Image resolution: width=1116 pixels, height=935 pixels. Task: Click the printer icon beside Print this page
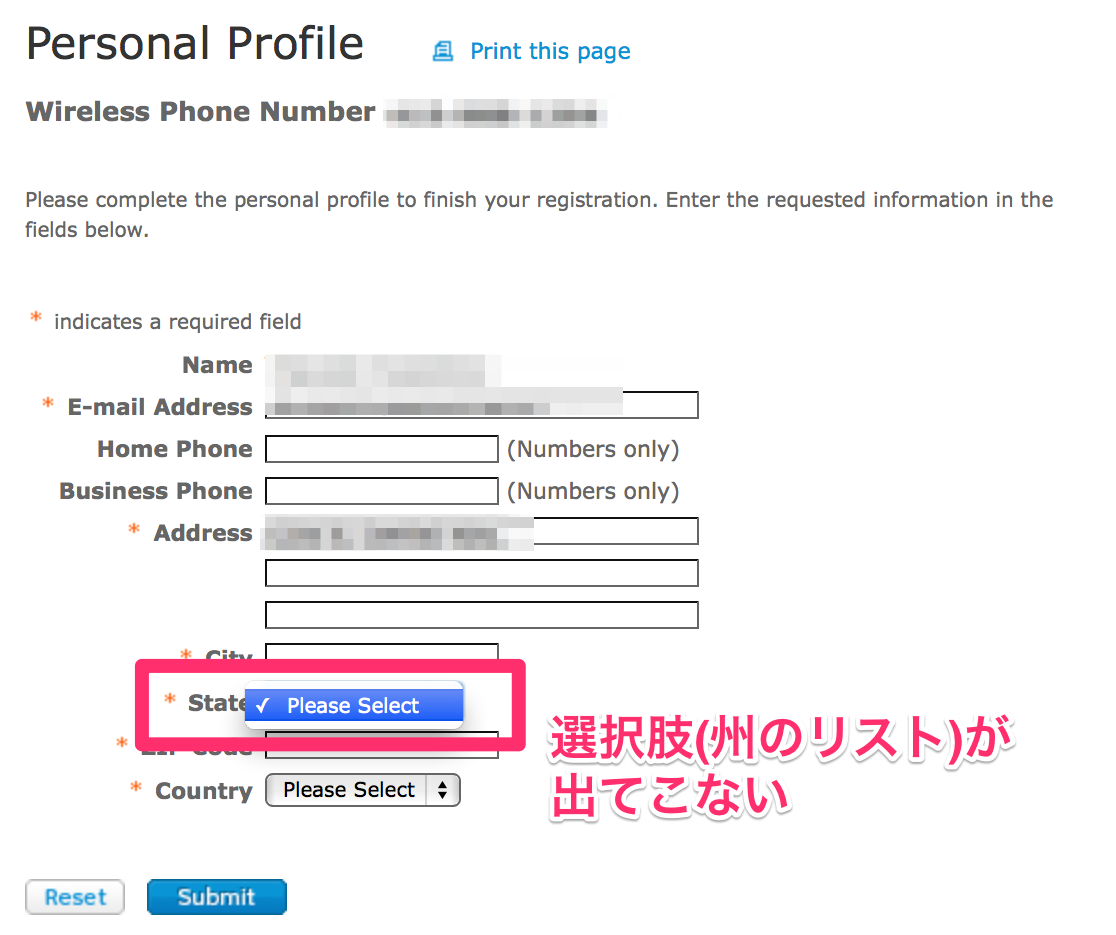[443, 51]
